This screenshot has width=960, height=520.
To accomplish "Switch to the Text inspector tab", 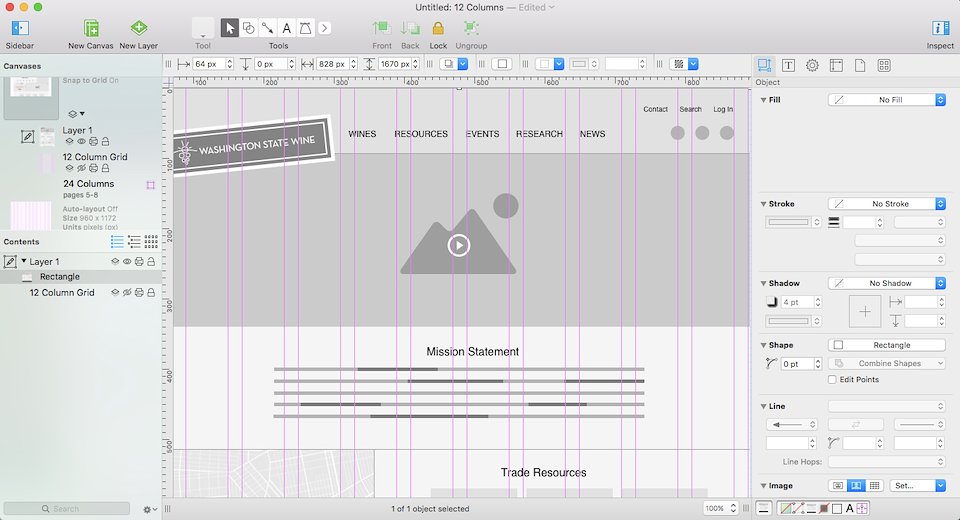I will point(788,65).
